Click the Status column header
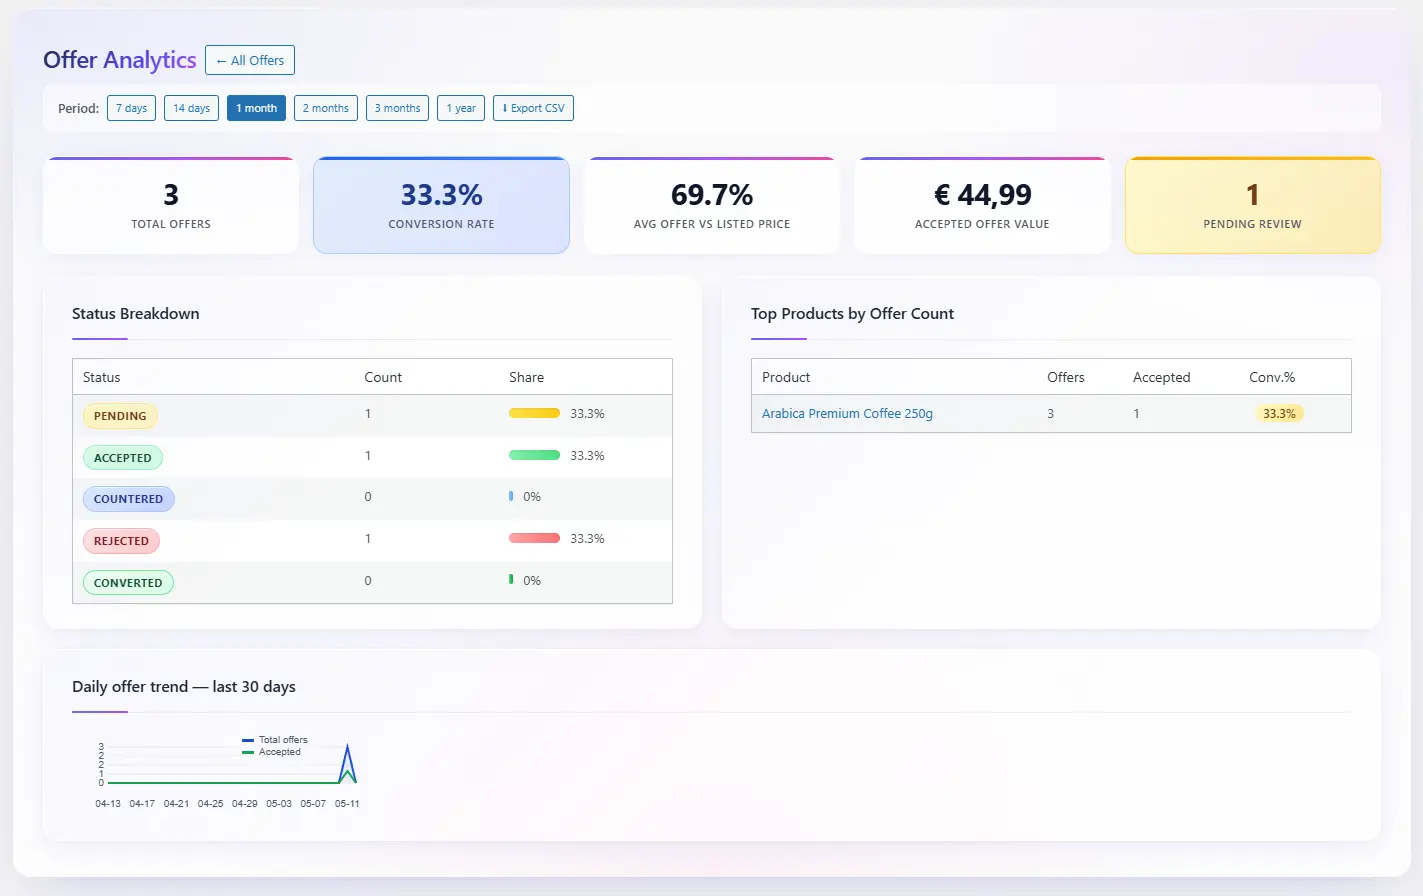 click(x=101, y=377)
